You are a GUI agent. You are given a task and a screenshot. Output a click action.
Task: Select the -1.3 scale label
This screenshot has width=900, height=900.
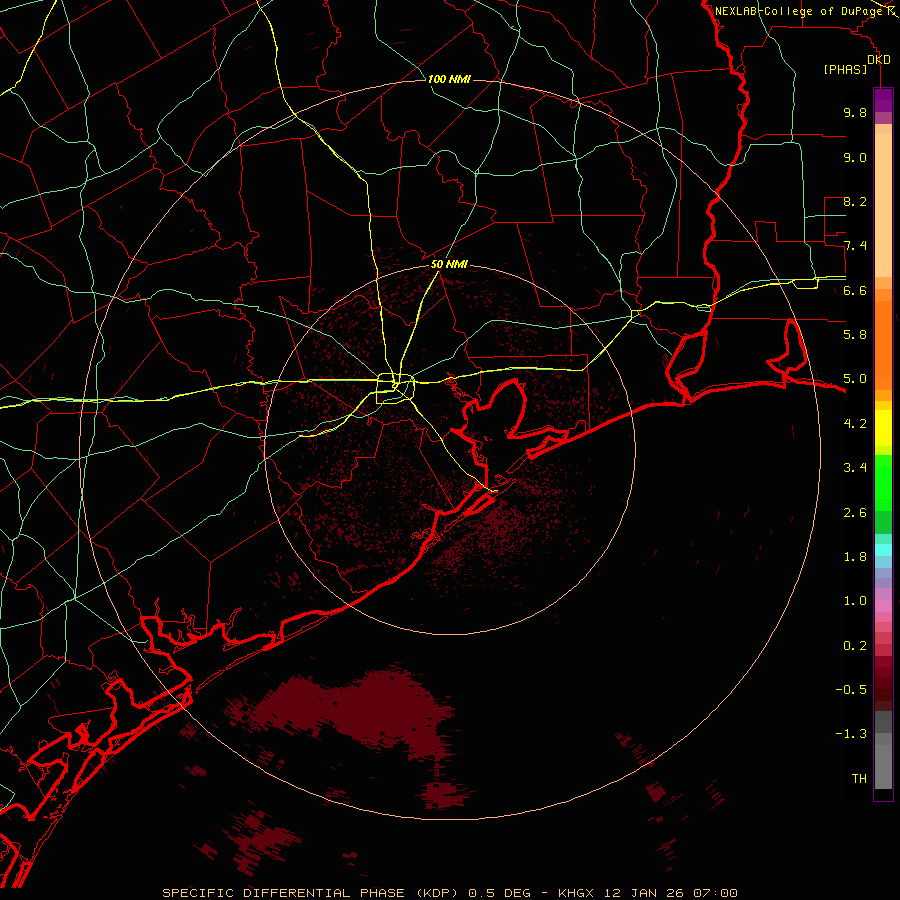point(851,734)
